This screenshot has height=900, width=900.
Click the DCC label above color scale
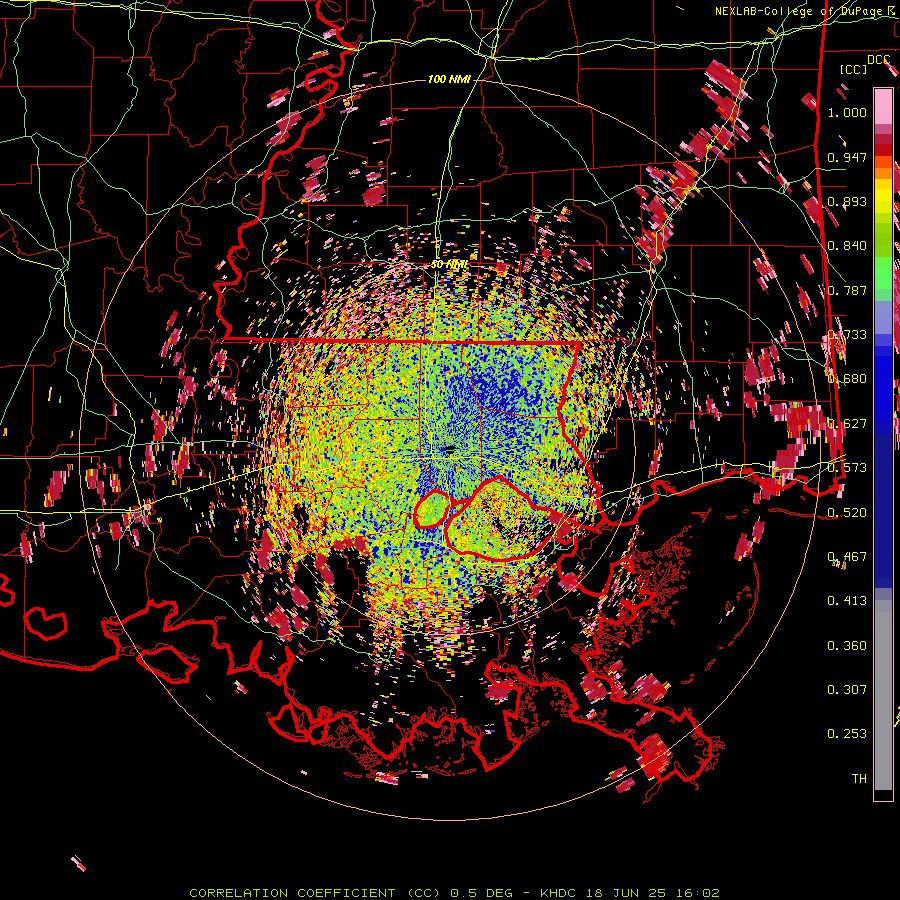879,60
